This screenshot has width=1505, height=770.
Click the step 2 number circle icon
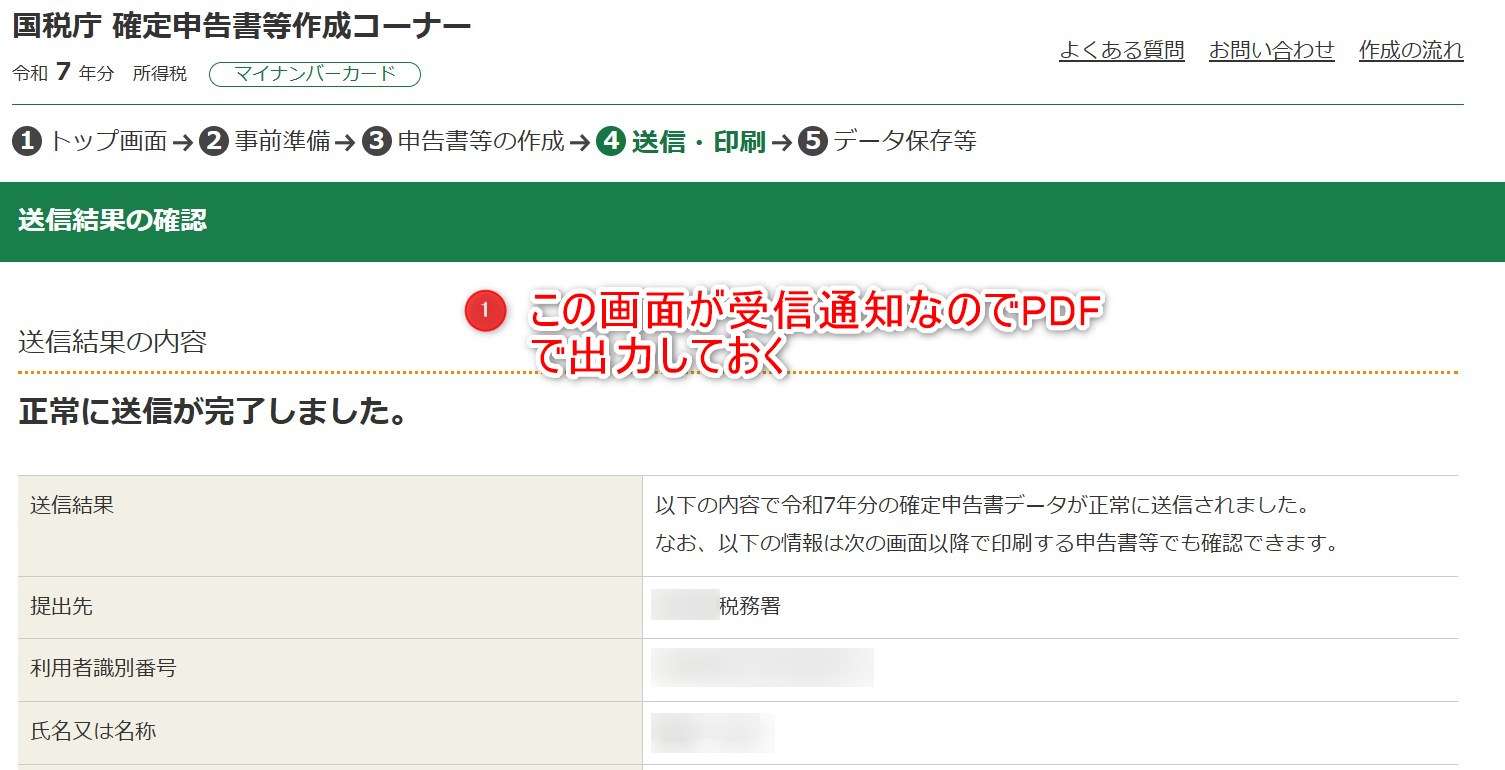(x=213, y=142)
